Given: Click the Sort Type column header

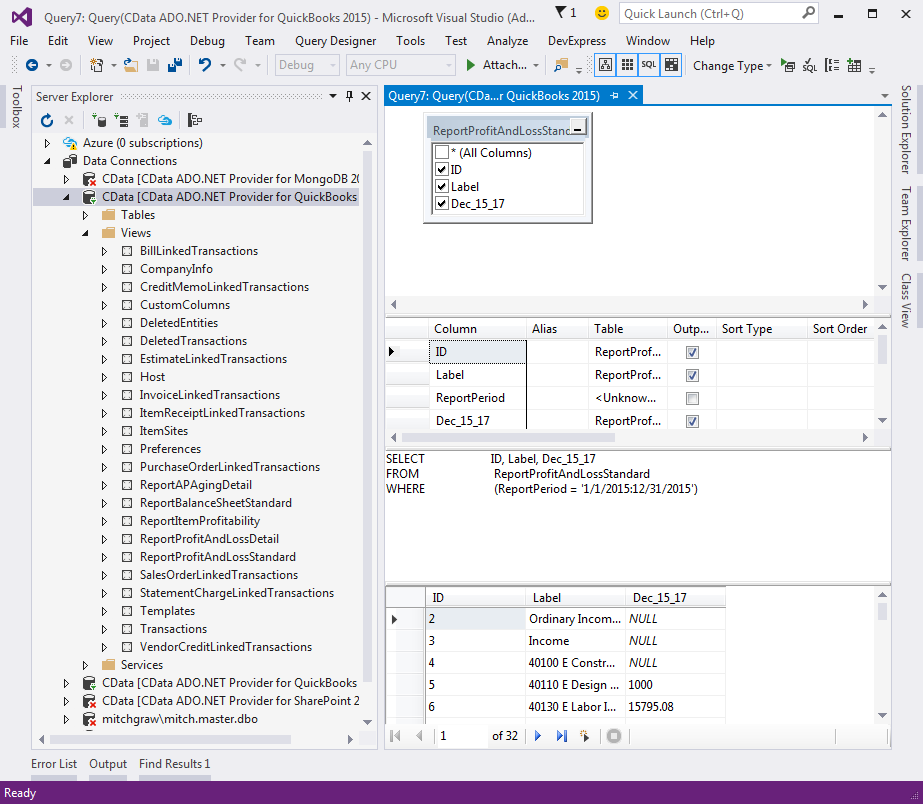Looking at the screenshot, I should 761,329.
